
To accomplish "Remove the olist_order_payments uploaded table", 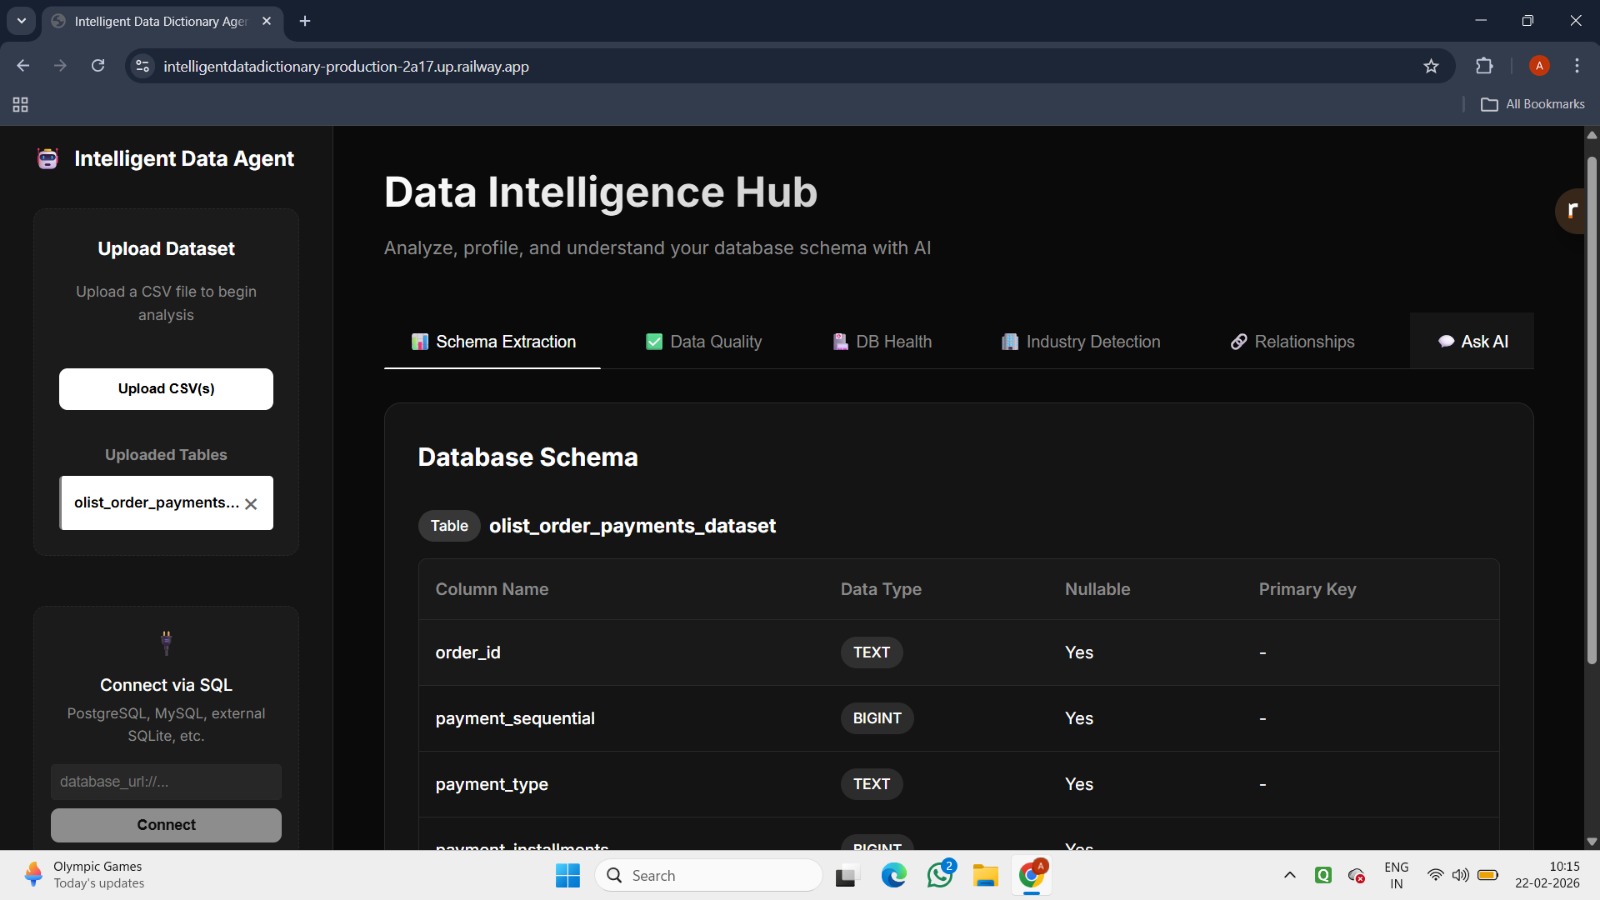I will pos(251,504).
